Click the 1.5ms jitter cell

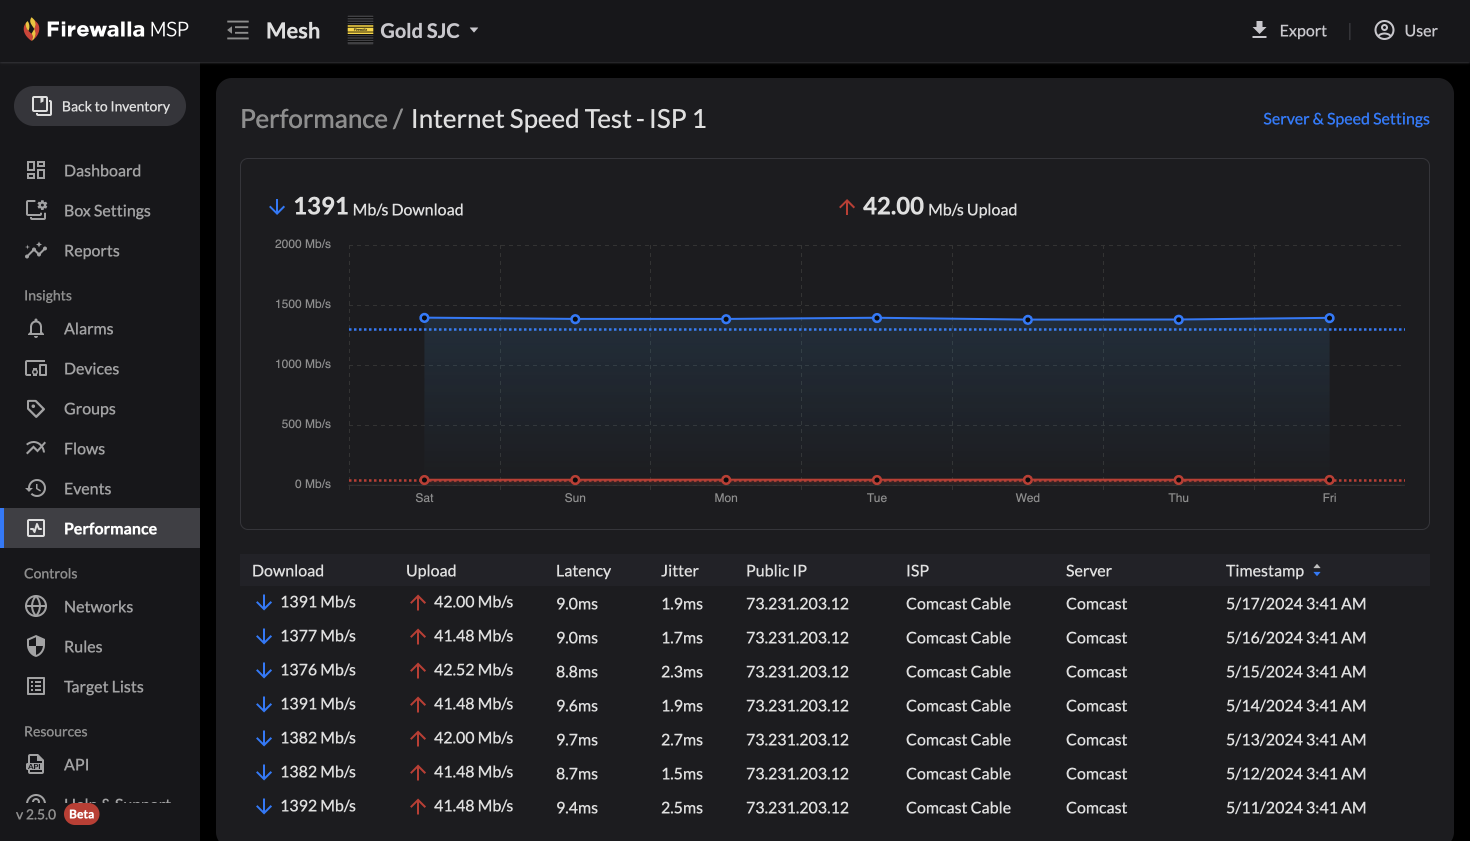click(x=682, y=774)
